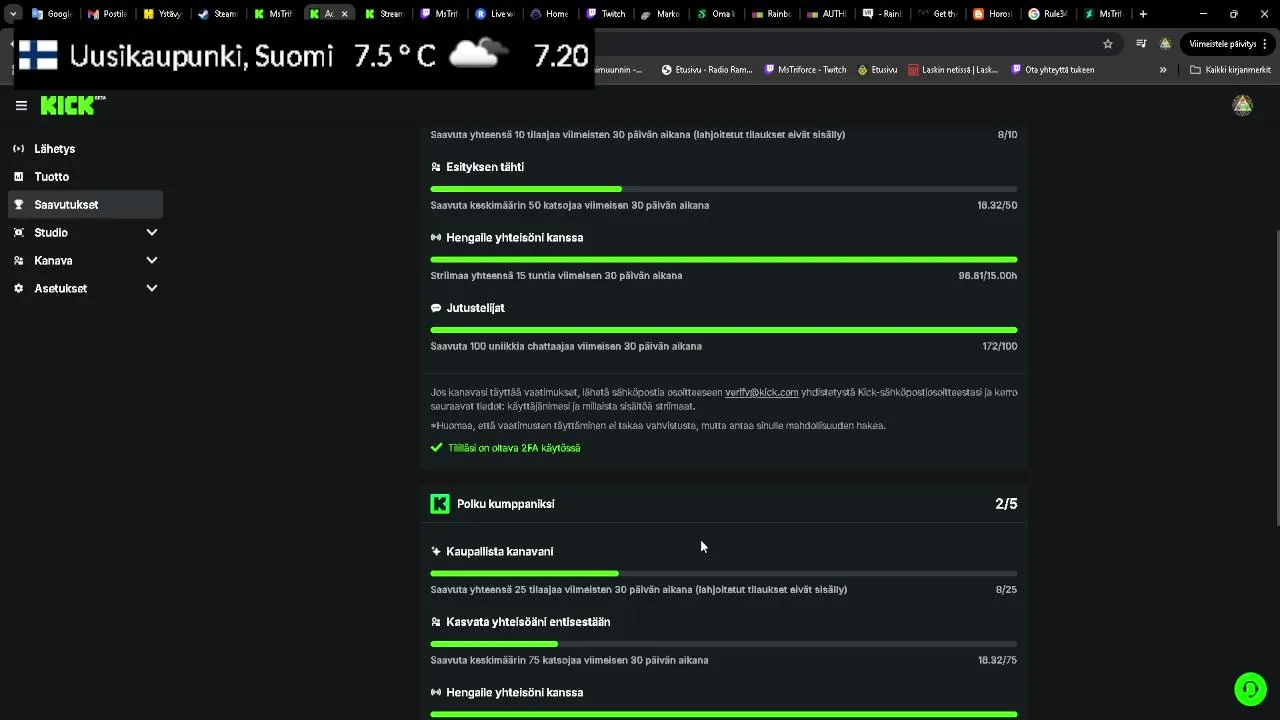Click the Saavutukset trophy icon

pyautogui.click(x=18, y=205)
